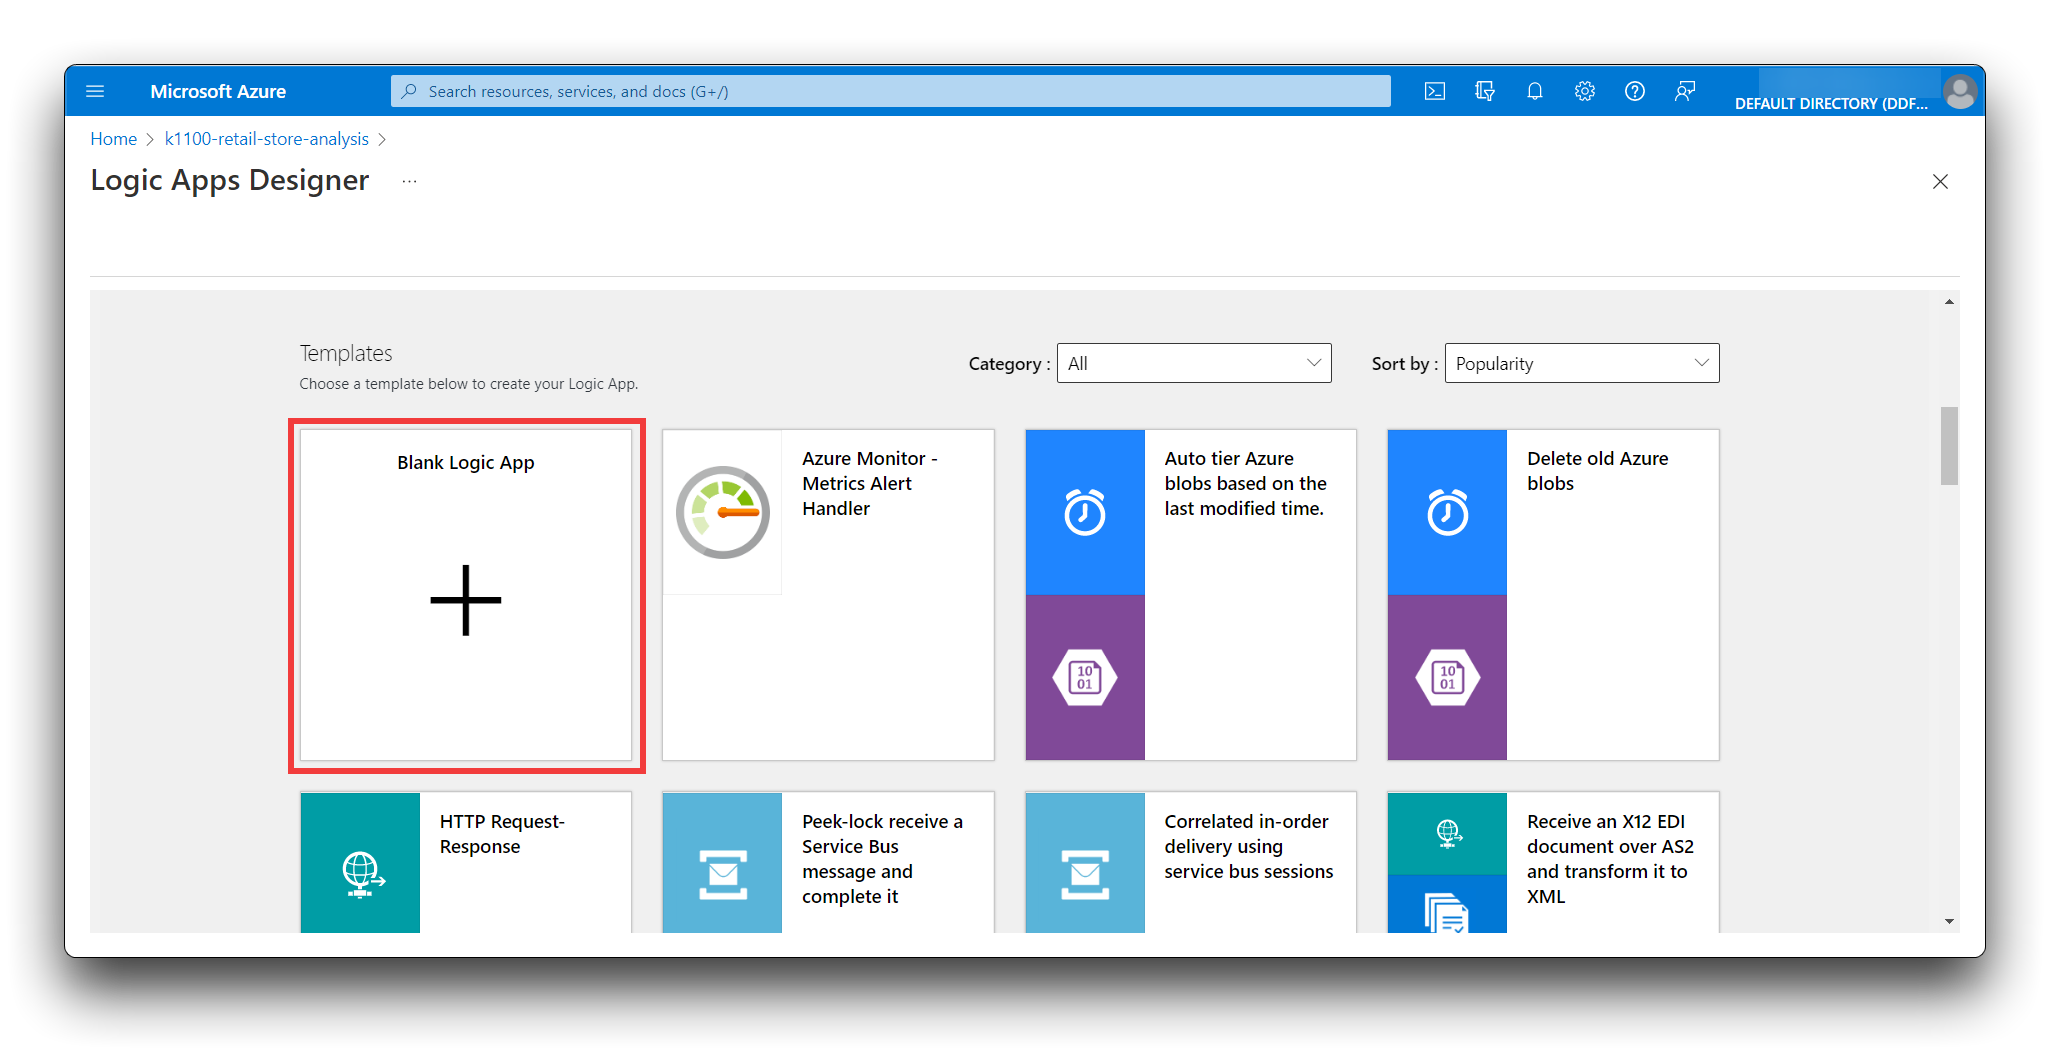This screenshot has height=1054, width=2050.
Task: Open the Directories and subscriptions filter icon
Action: point(1485,91)
